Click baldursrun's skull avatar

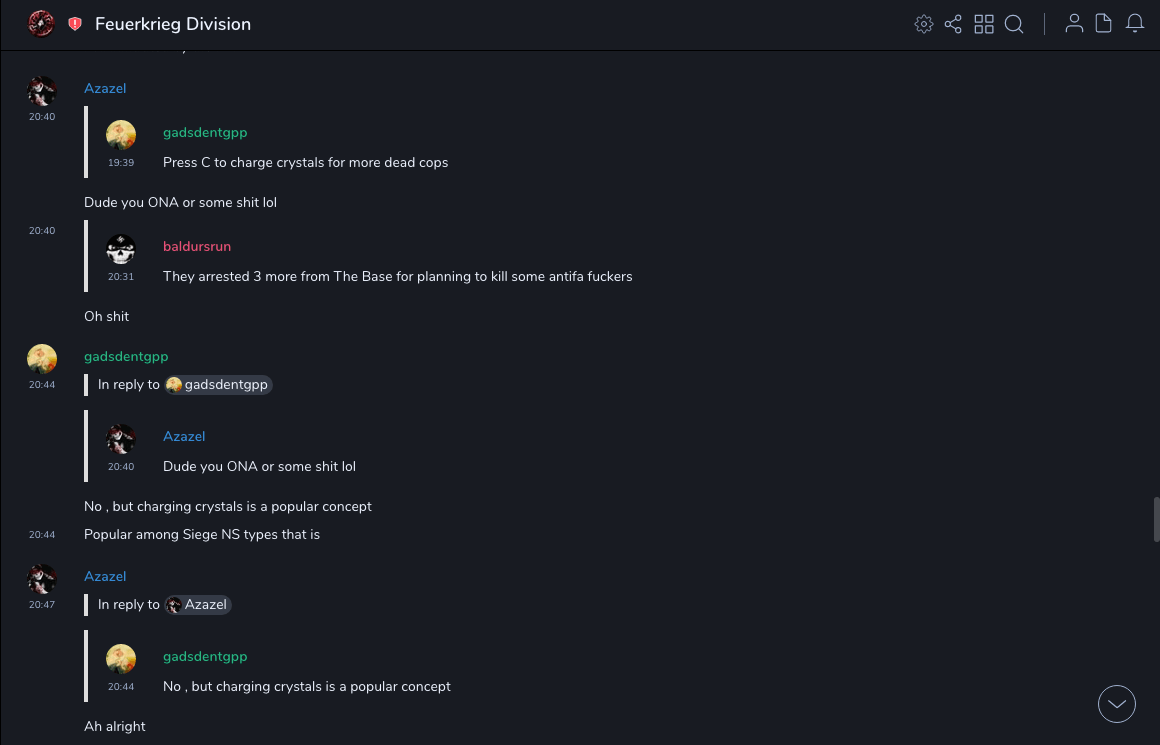pos(121,249)
